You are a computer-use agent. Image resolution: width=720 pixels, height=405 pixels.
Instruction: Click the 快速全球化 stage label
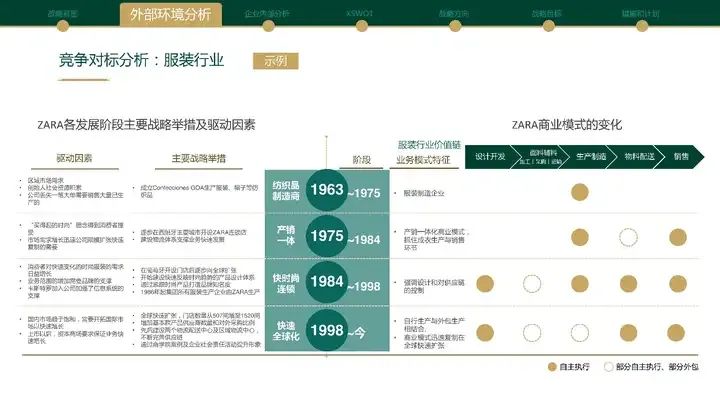(x=286, y=331)
